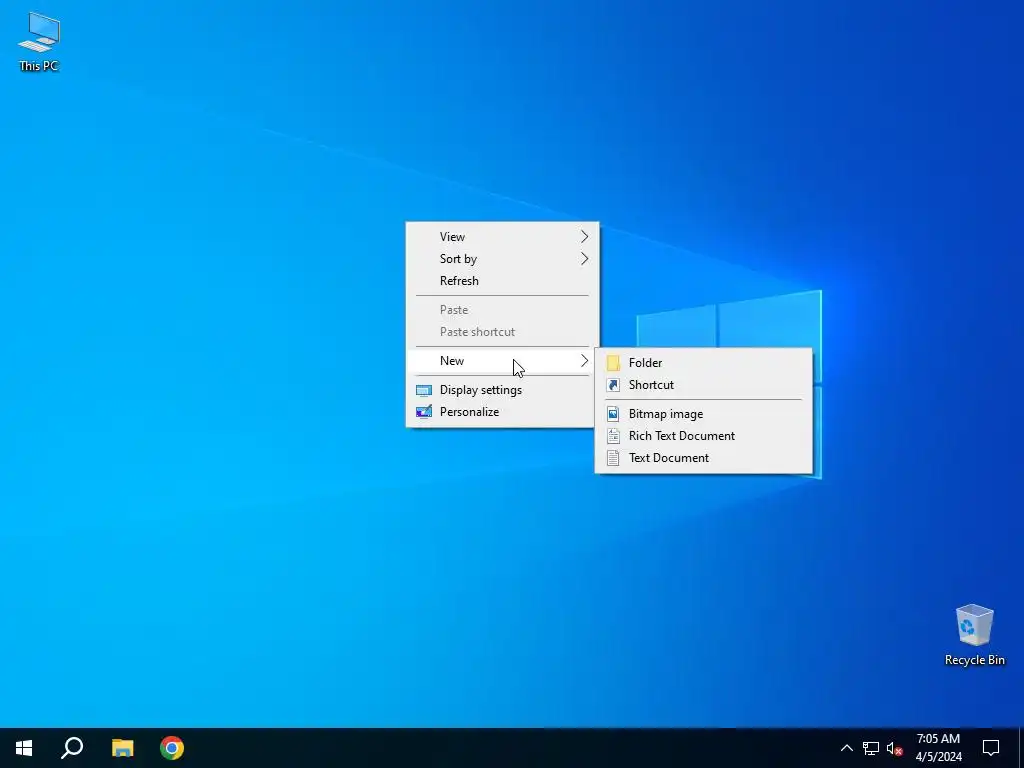Open the Windows Start menu
The image size is (1024, 768).
pos(24,748)
